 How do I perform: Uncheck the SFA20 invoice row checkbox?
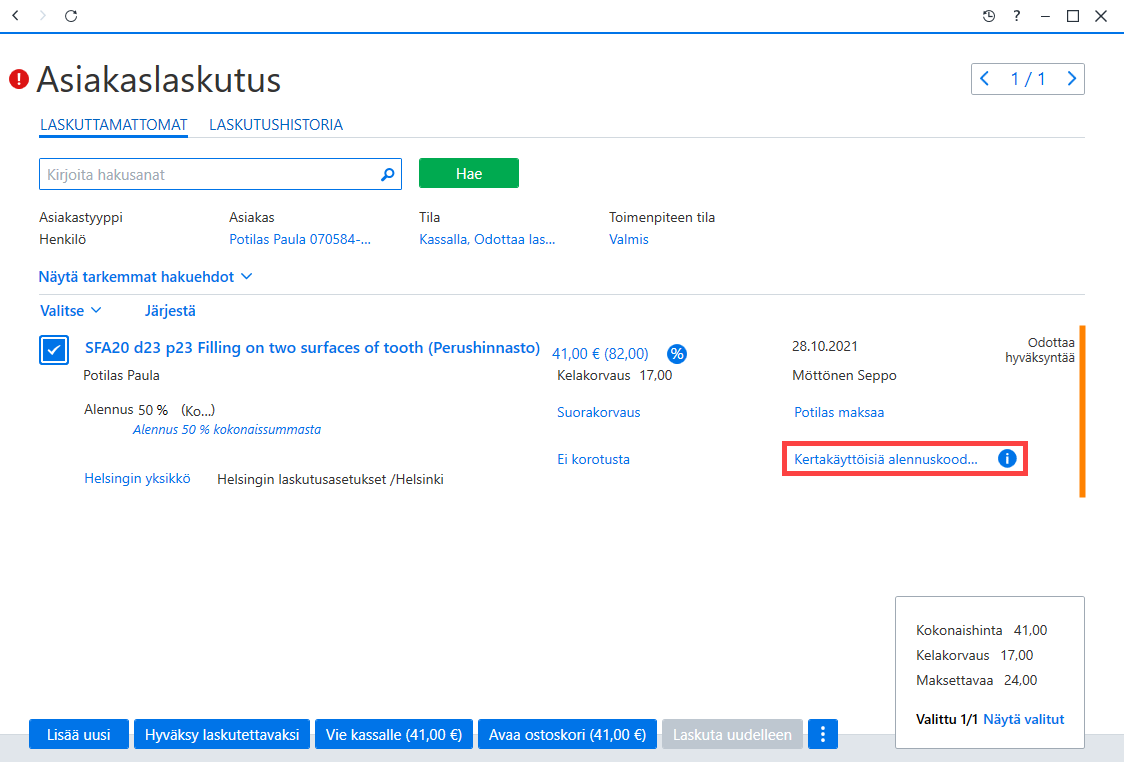(x=54, y=350)
